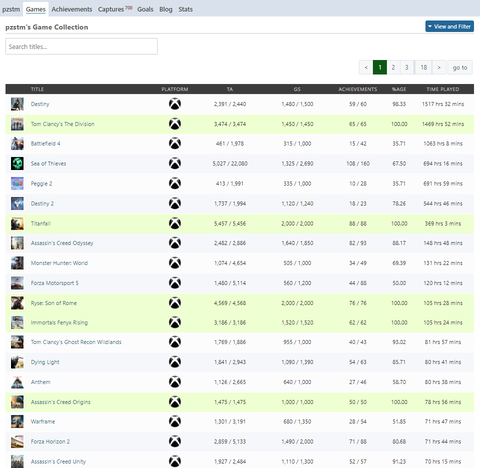Open Immortals Fenyx Rising link
This screenshot has height=468, width=480.
(59, 322)
